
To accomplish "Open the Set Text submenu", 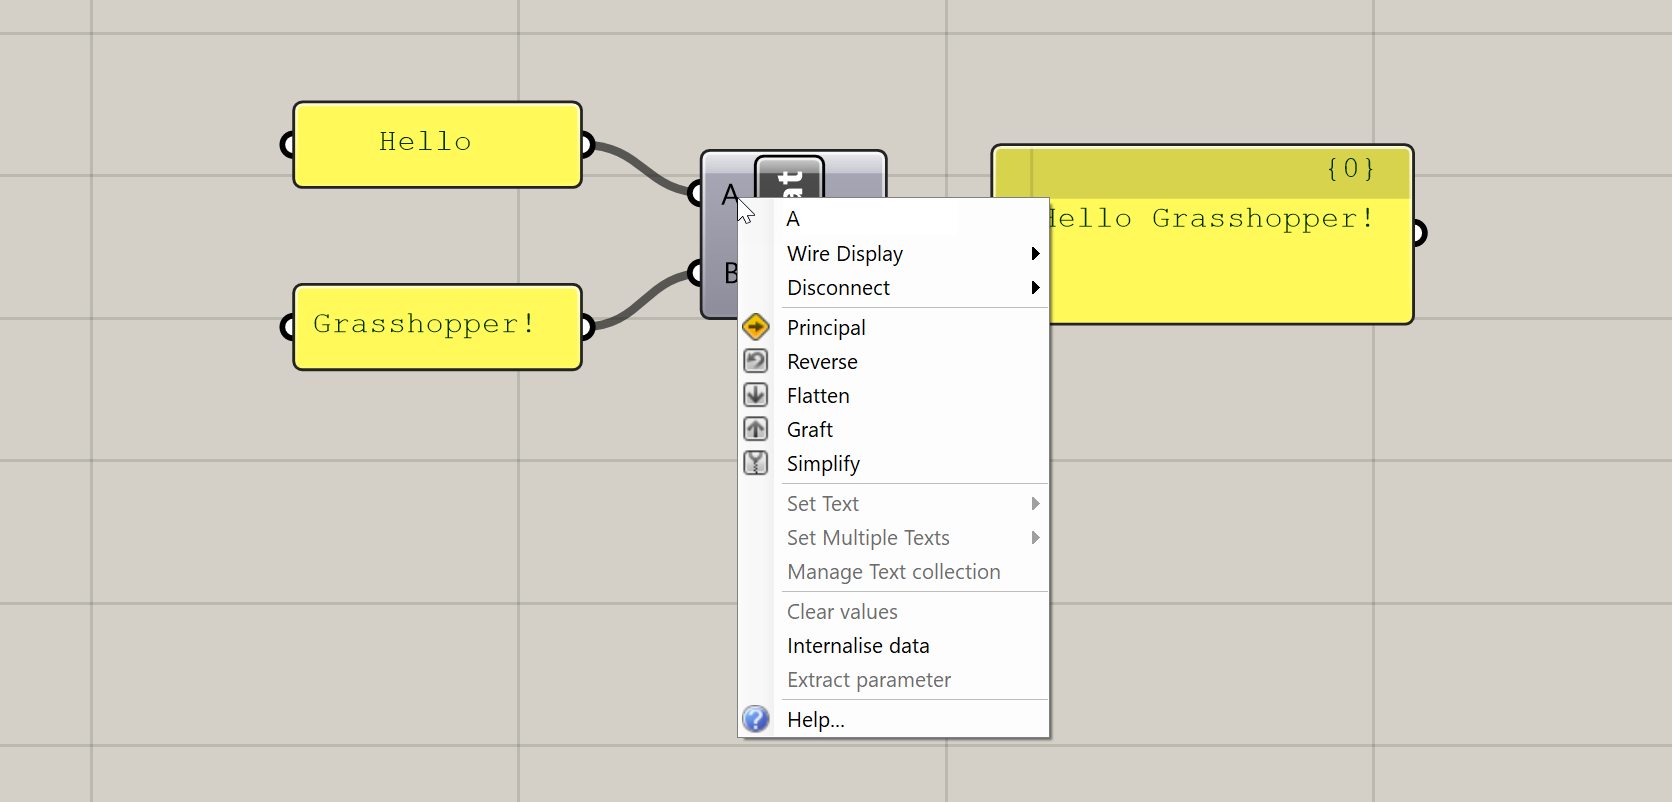I will 894,504.
